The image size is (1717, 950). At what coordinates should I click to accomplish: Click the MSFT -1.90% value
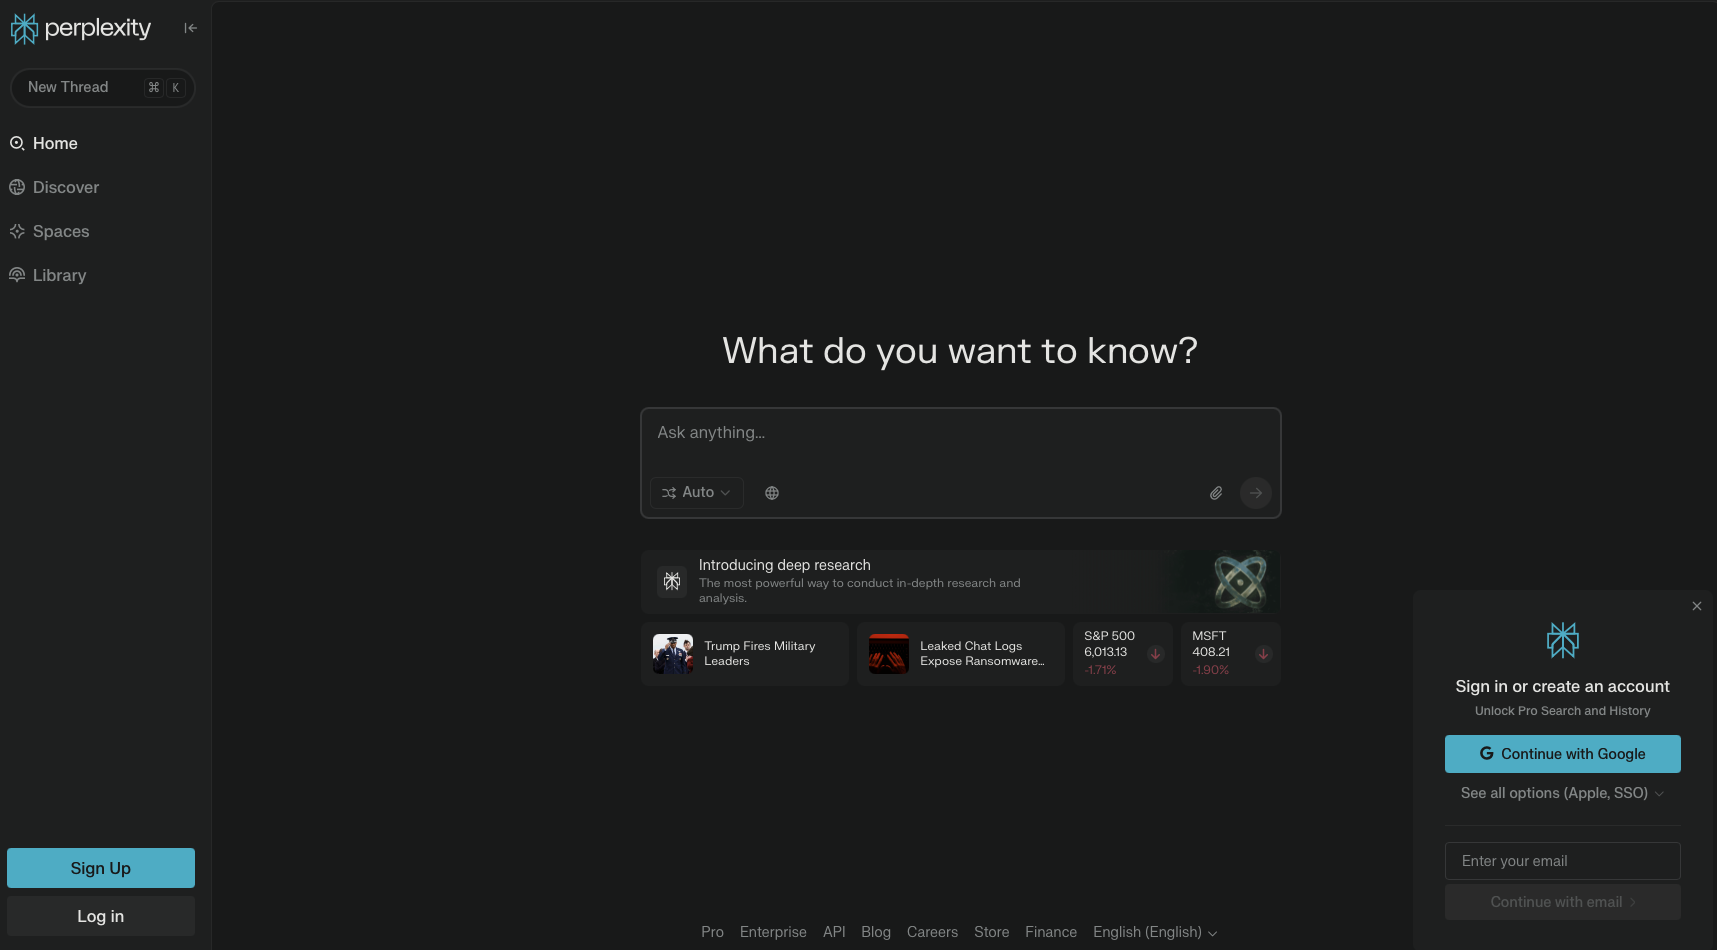(1210, 670)
